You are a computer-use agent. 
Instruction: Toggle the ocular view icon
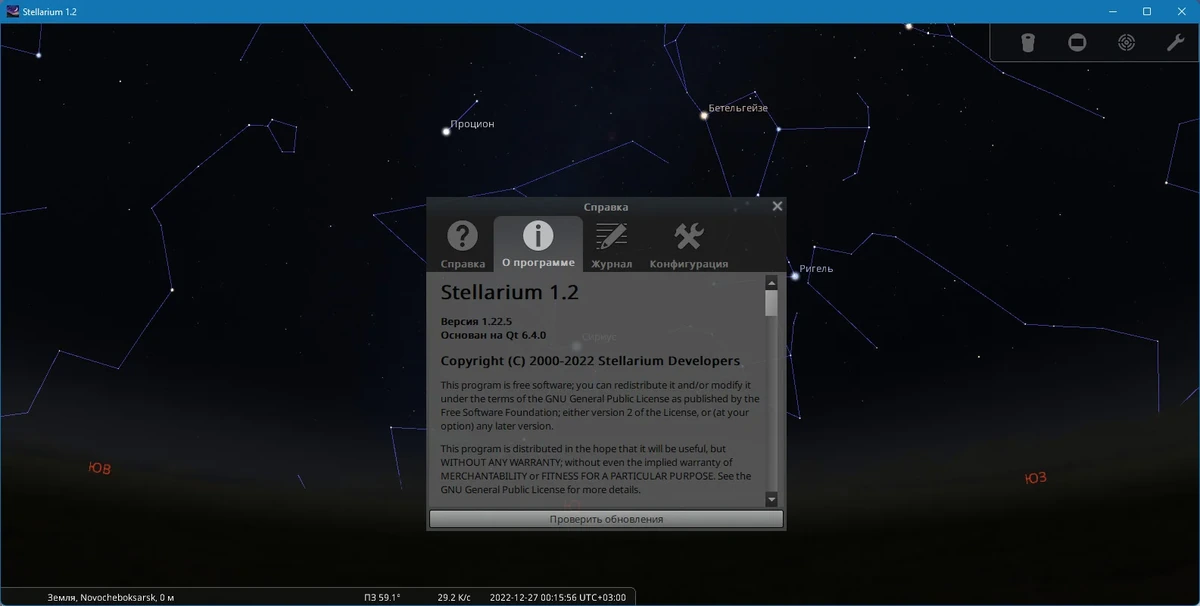point(1028,43)
